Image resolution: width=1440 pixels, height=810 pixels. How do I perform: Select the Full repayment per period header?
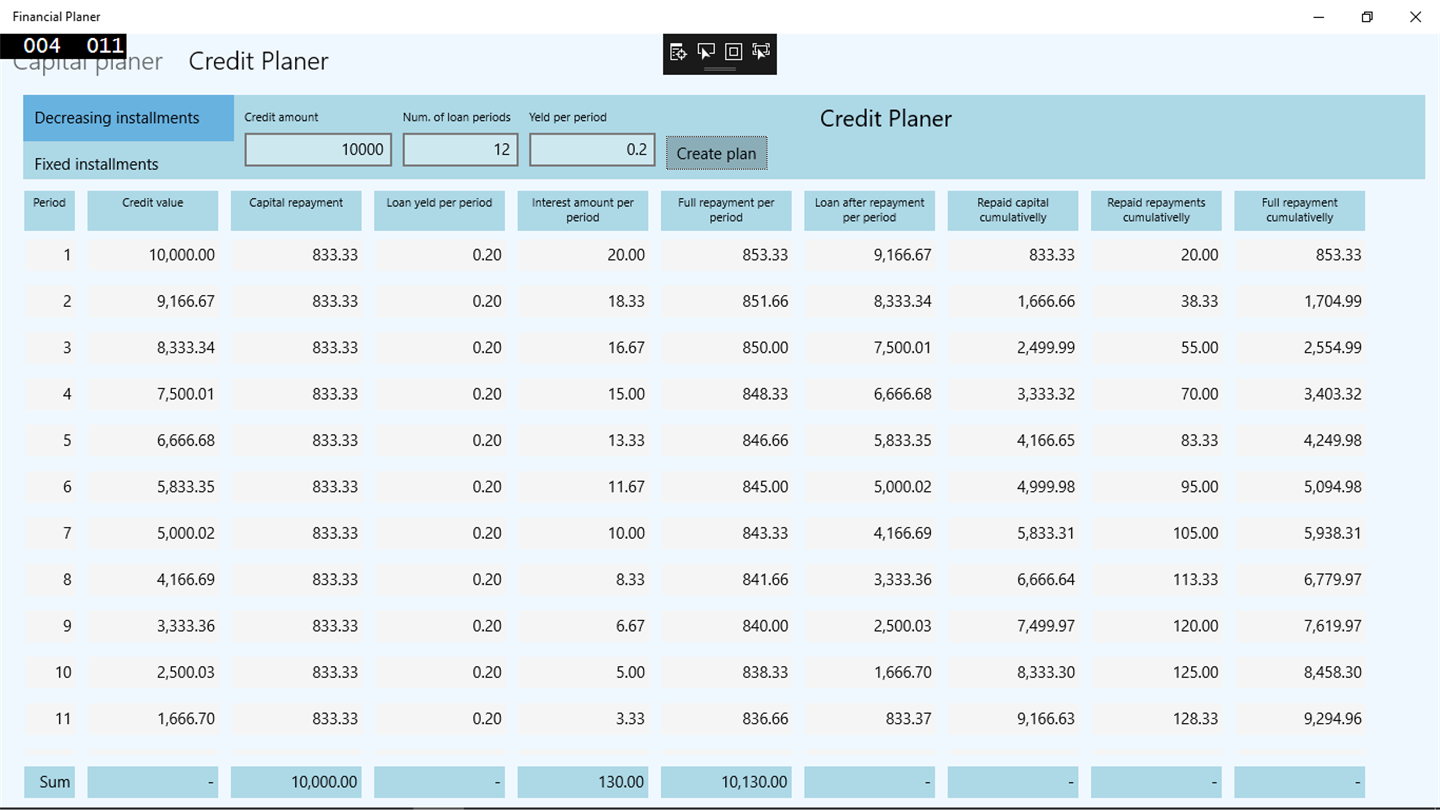[x=726, y=210]
